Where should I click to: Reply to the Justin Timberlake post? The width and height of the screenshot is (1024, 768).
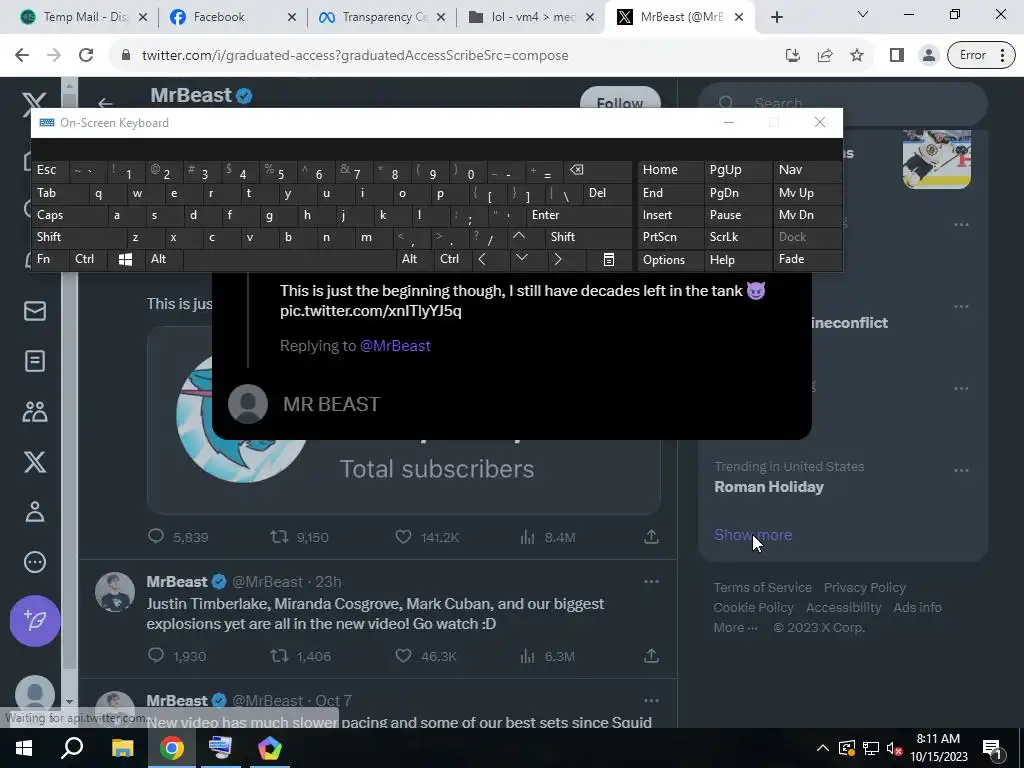[x=155, y=655]
